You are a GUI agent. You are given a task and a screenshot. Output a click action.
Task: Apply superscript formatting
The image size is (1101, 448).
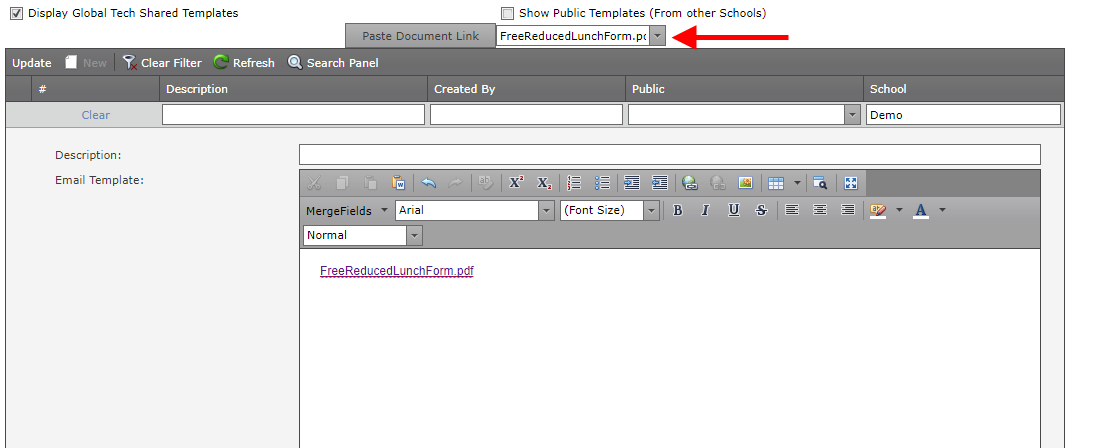click(516, 183)
